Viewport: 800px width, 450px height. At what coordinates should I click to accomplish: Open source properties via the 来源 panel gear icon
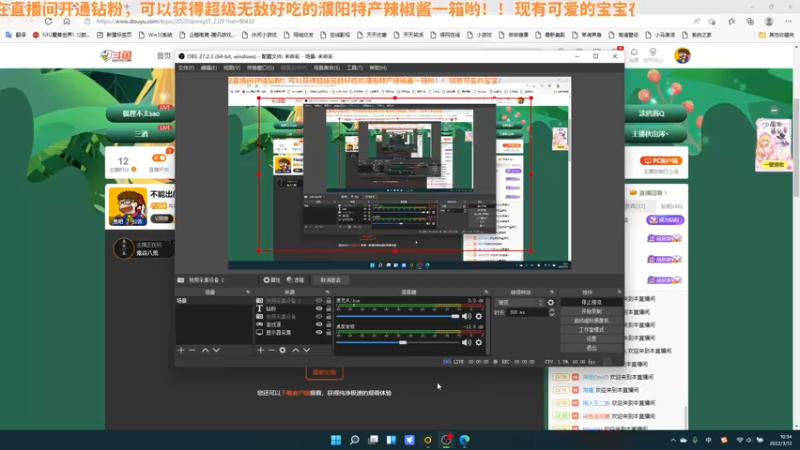click(283, 350)
